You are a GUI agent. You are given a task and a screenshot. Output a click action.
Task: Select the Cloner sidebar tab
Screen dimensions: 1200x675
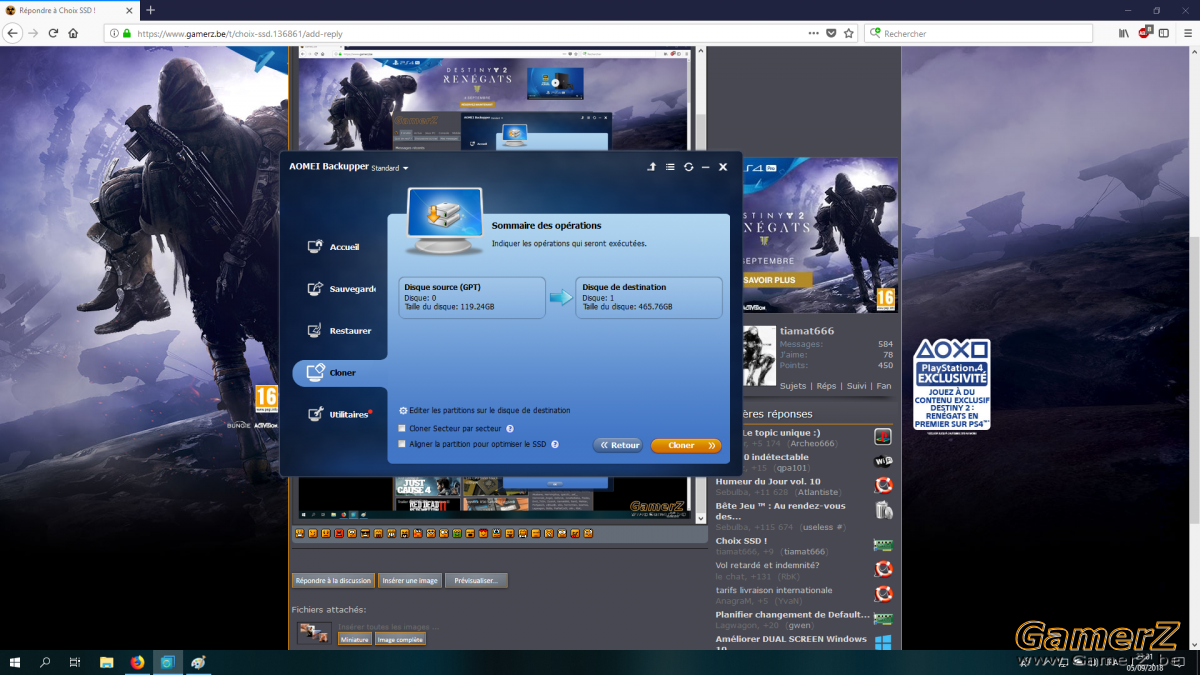pyautogui.click(x=339, y=373)
